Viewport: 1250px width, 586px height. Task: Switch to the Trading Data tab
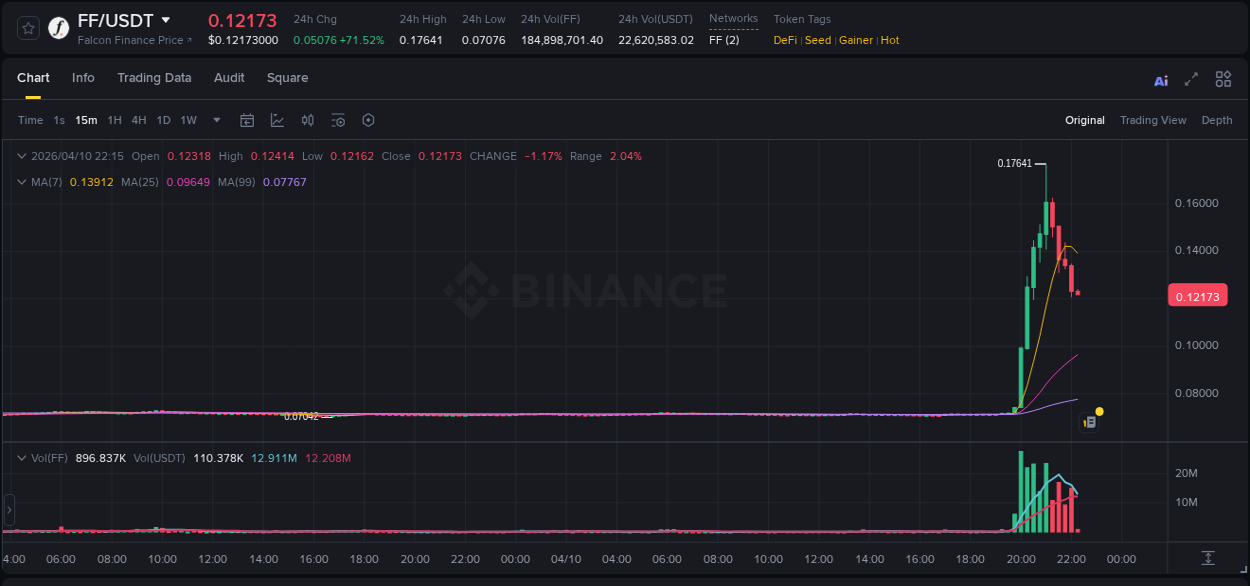point(155,77)
